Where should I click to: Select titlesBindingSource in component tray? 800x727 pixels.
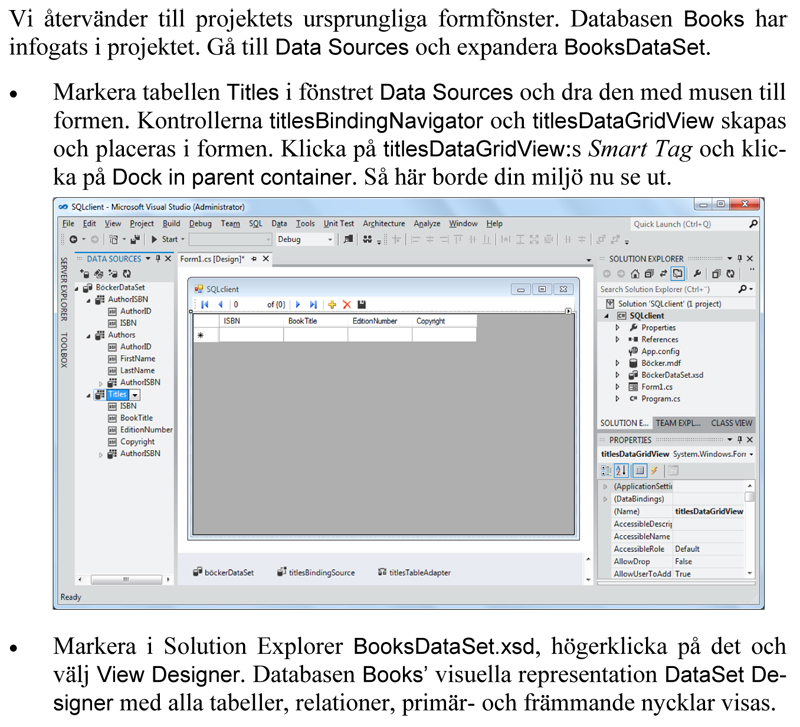coord(321,573)
